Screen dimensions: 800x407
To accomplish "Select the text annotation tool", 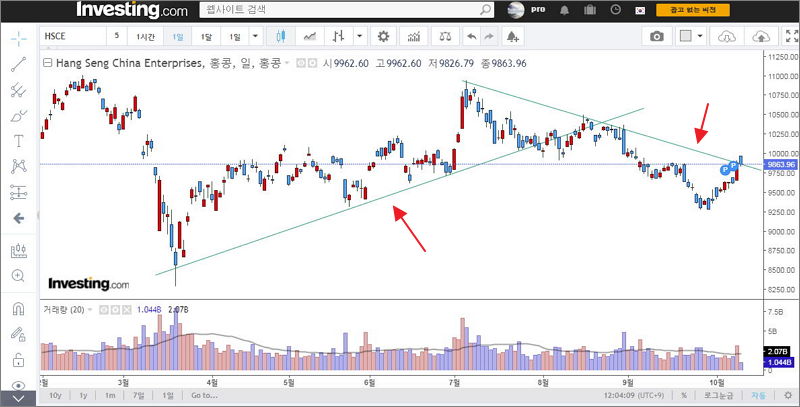I will pyautogui.click(x=18, y=141).
